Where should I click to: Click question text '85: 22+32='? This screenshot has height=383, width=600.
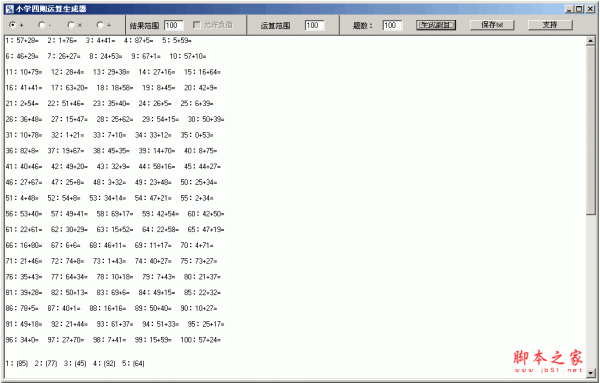click(202, 292)
